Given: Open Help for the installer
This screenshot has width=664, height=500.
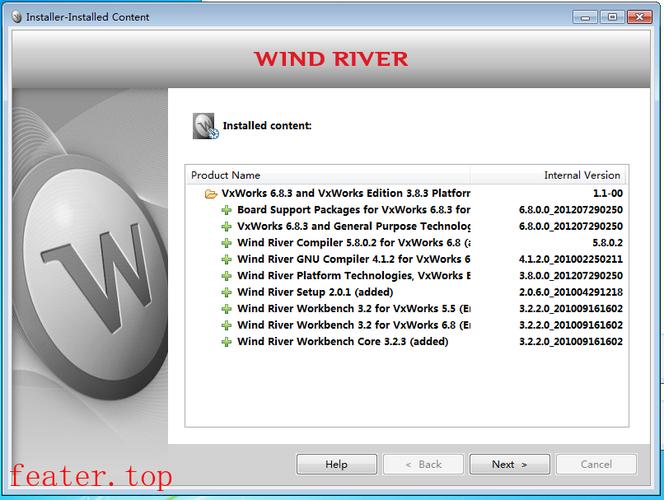Looking at the screenshot, I should pos(337,464).
